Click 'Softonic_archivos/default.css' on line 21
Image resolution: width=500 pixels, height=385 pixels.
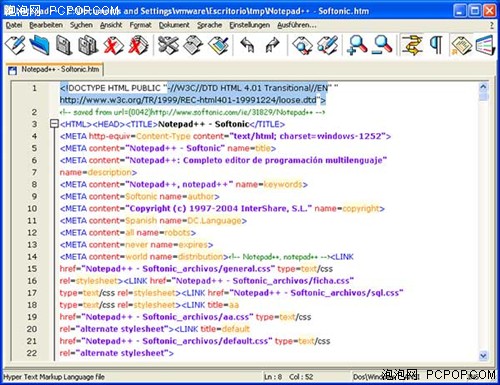tap(205, 341)
